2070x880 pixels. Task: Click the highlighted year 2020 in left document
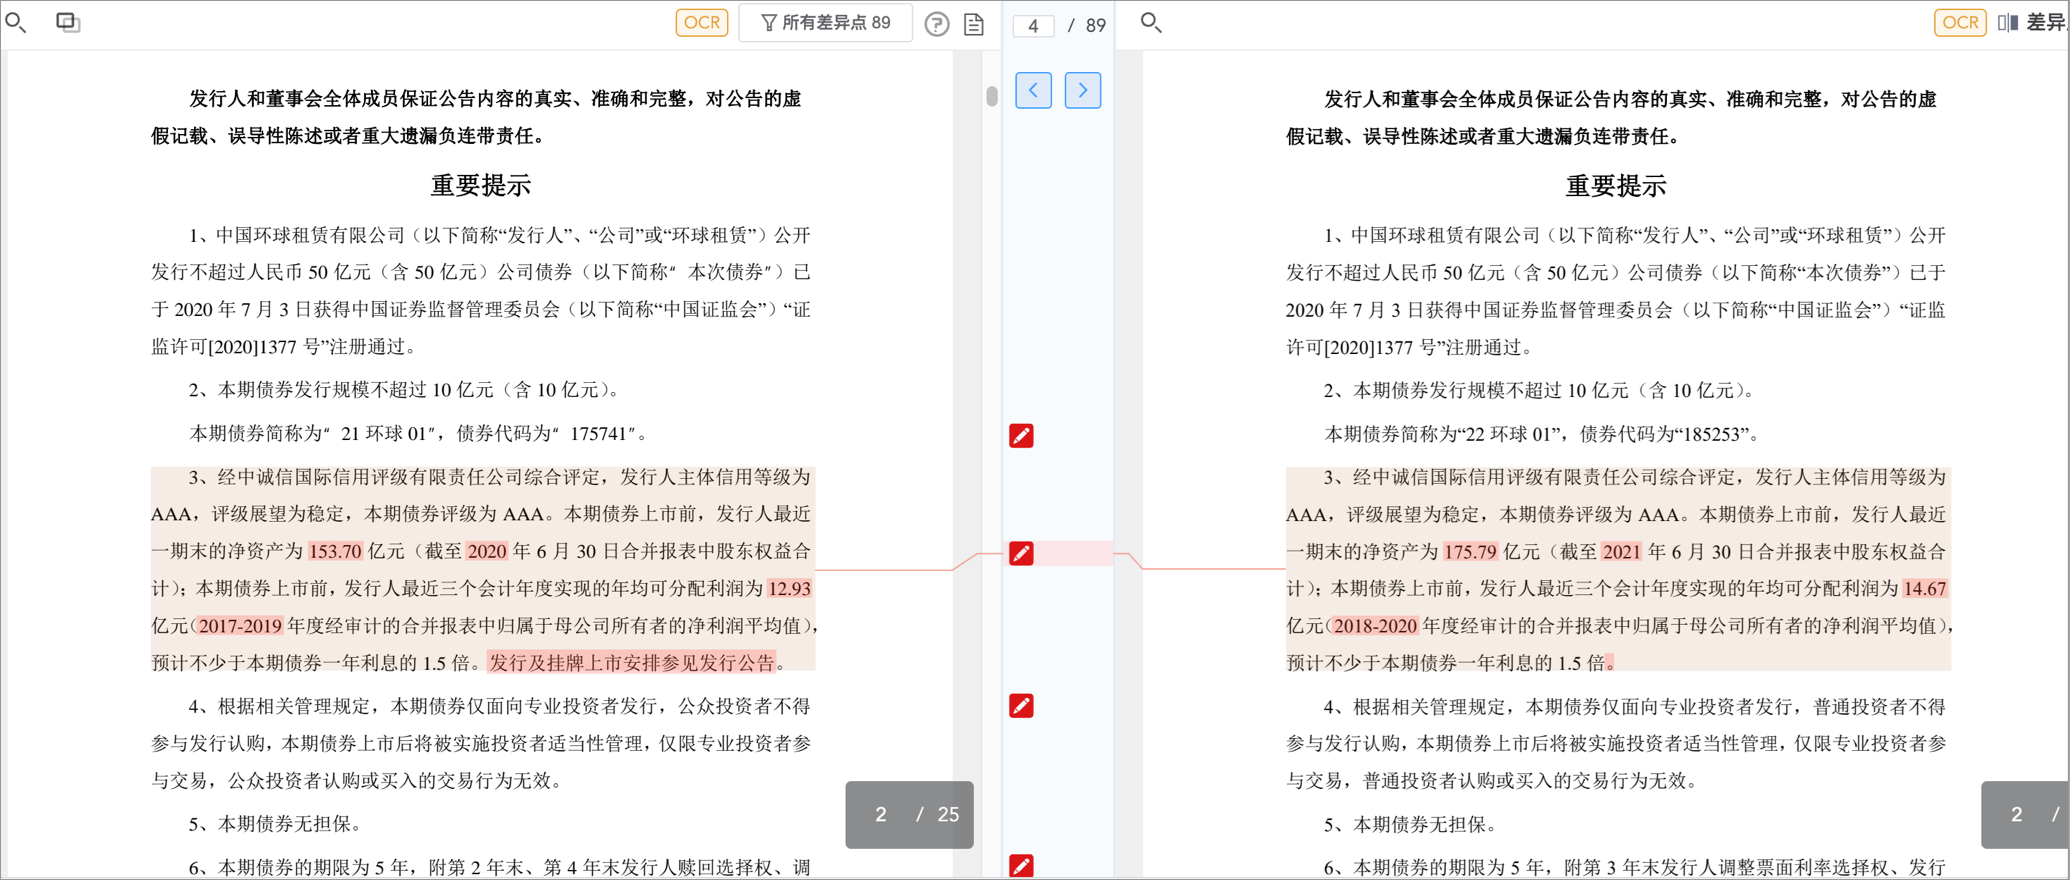487,551
